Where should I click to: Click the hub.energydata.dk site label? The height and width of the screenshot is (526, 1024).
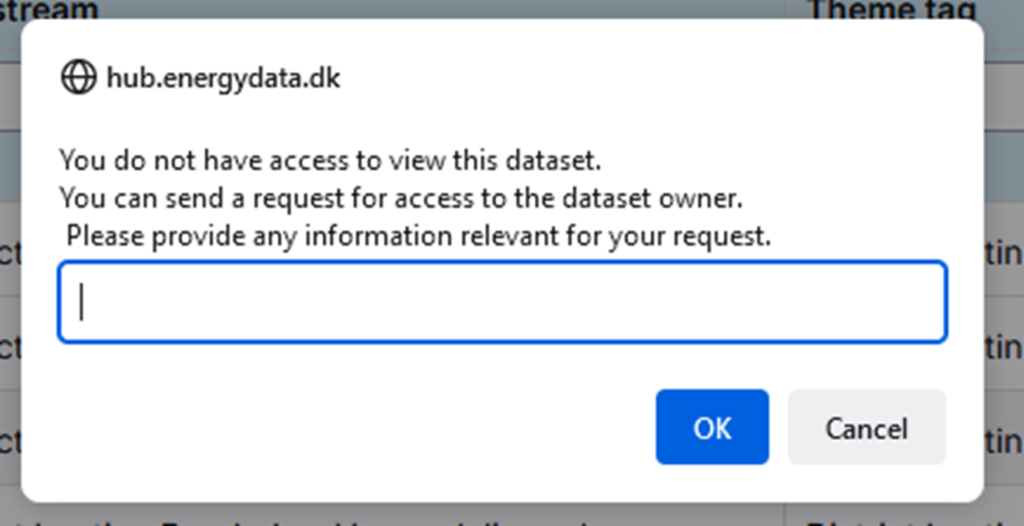pos(223,77)
